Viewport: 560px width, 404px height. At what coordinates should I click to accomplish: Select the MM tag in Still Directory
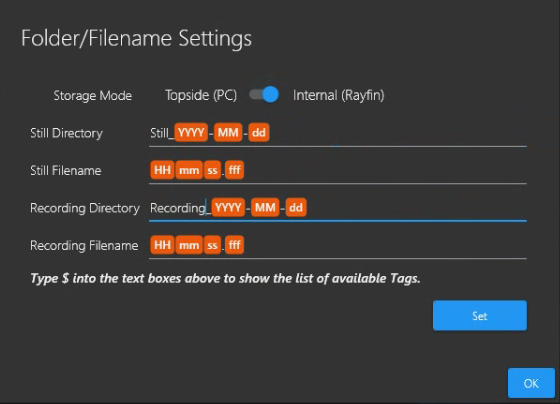pyautogui.click(x=228, y=133)
